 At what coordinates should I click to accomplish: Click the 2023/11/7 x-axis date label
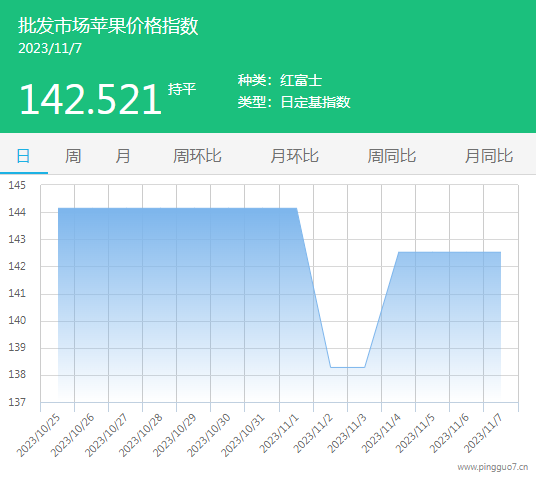[483, 433]
